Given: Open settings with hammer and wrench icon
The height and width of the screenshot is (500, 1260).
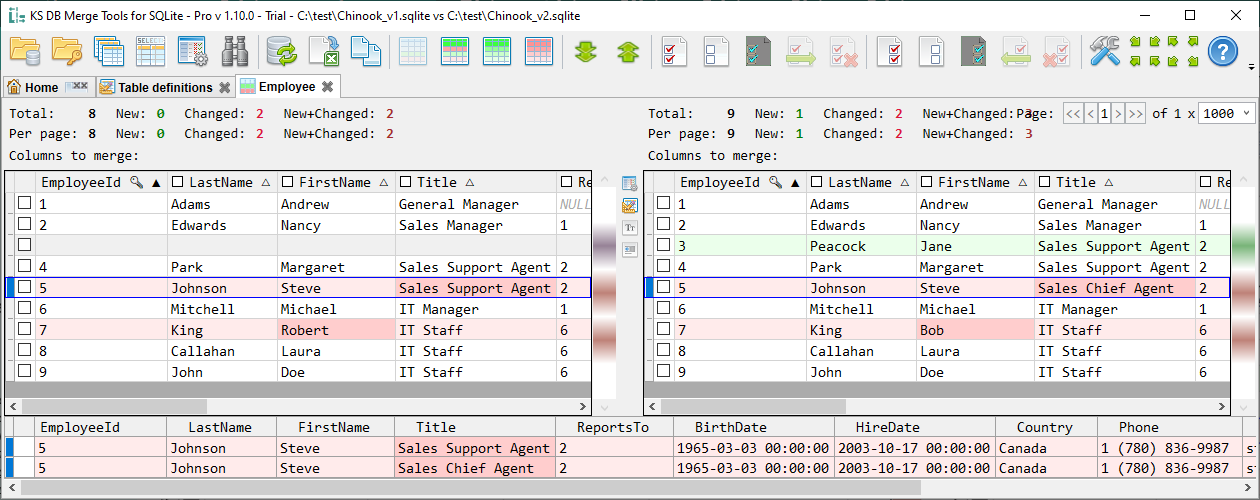Looking at the screenshot, I should coord(1105,50).
